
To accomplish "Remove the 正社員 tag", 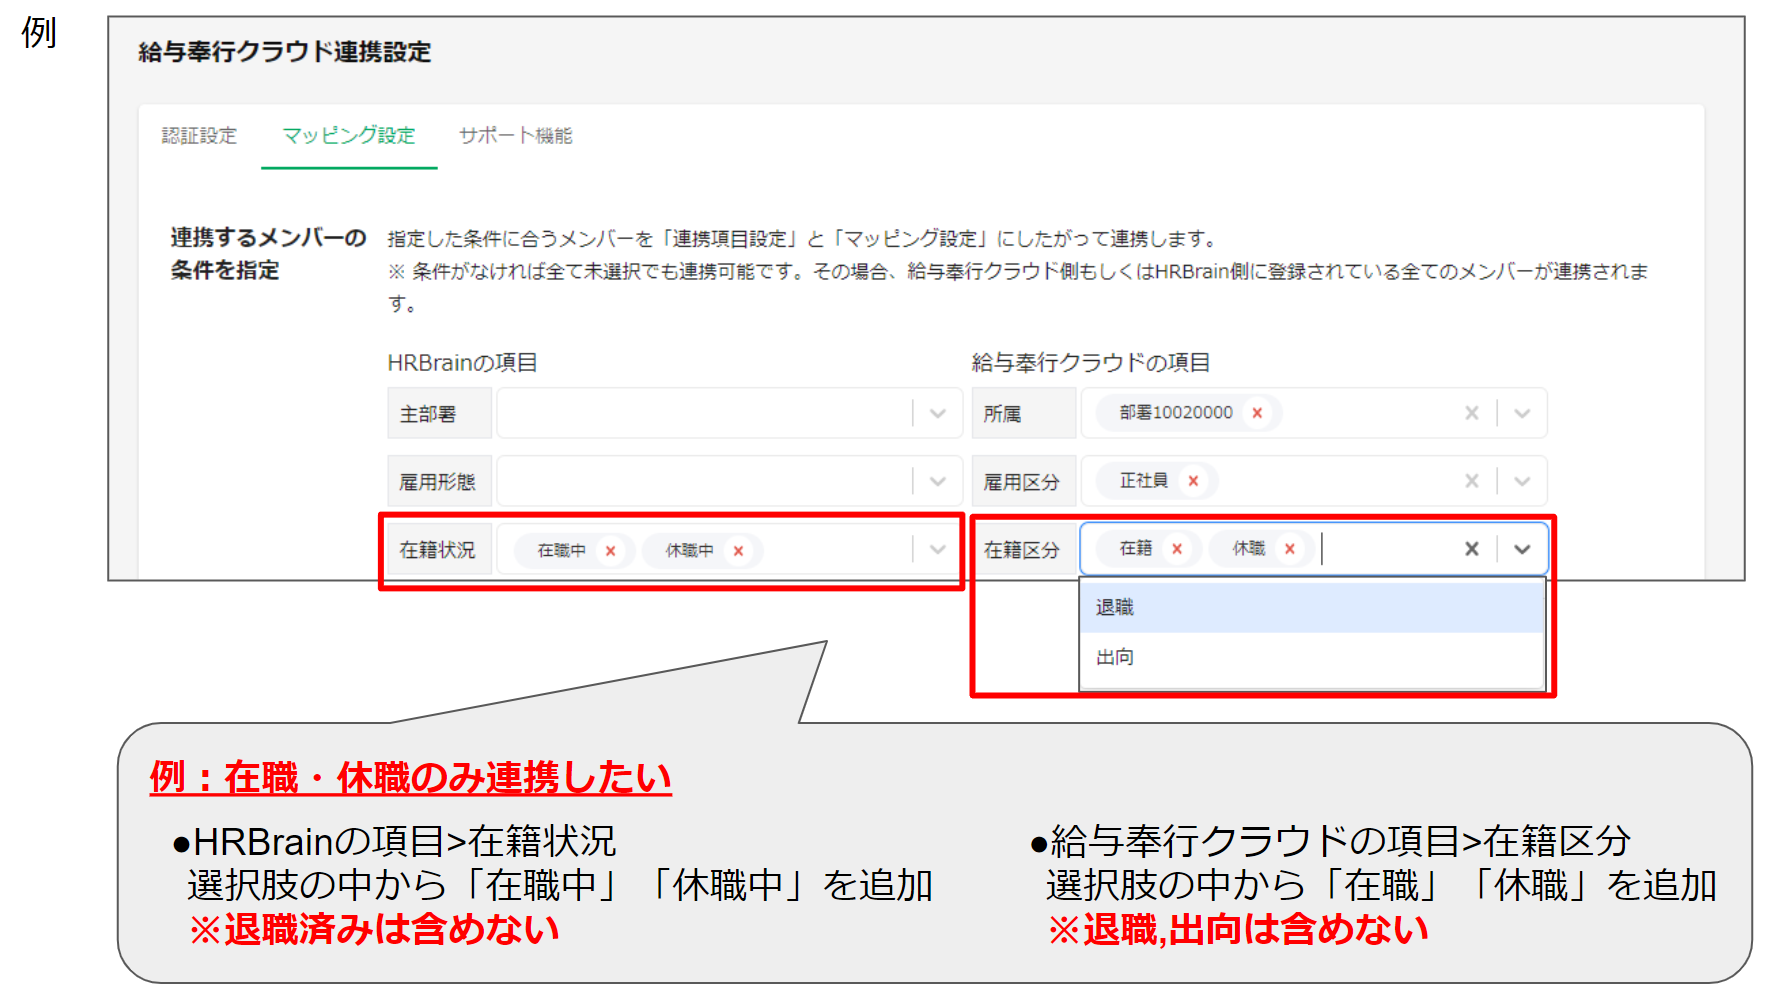I will (1193, 481).
